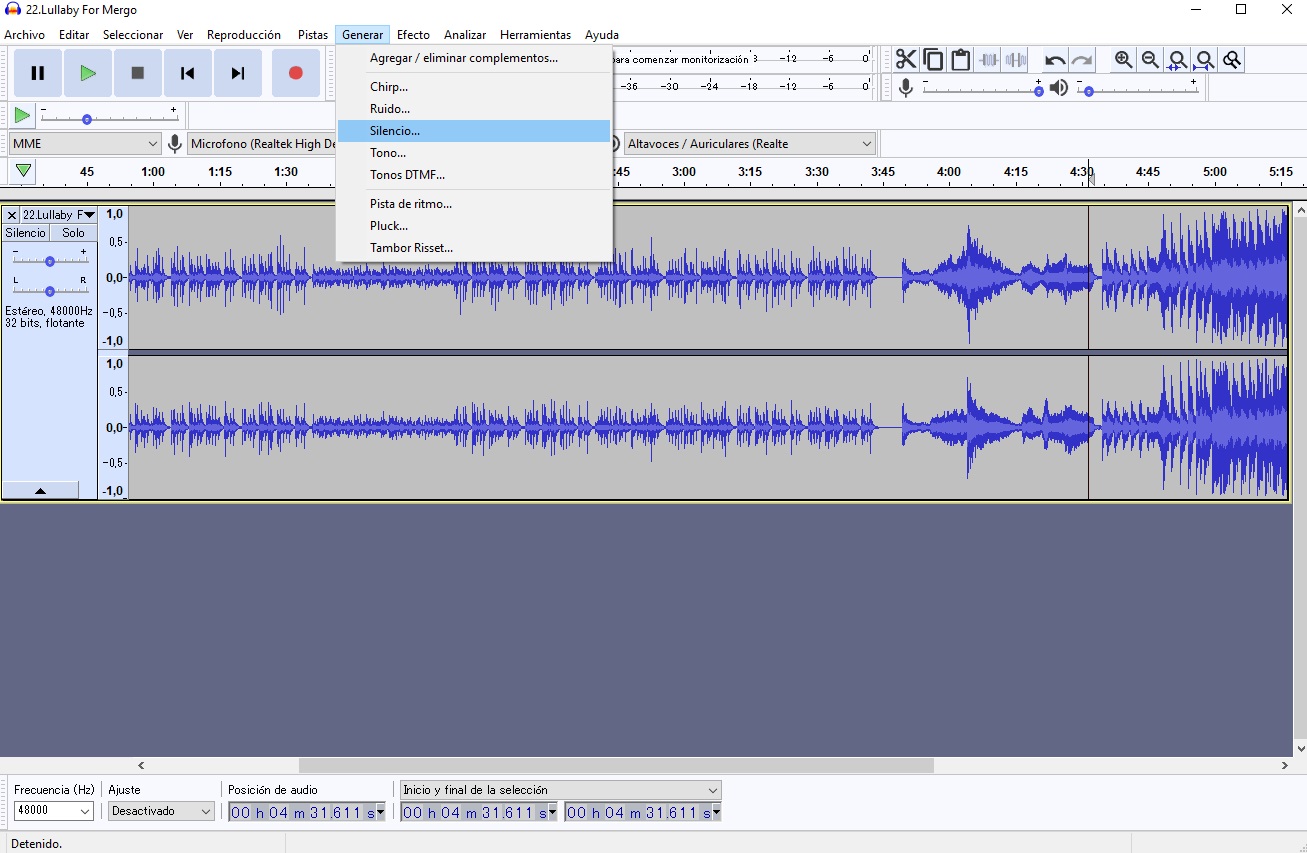
Task: Collapse the track with bottom arrow button
Action: click(40, 490)
